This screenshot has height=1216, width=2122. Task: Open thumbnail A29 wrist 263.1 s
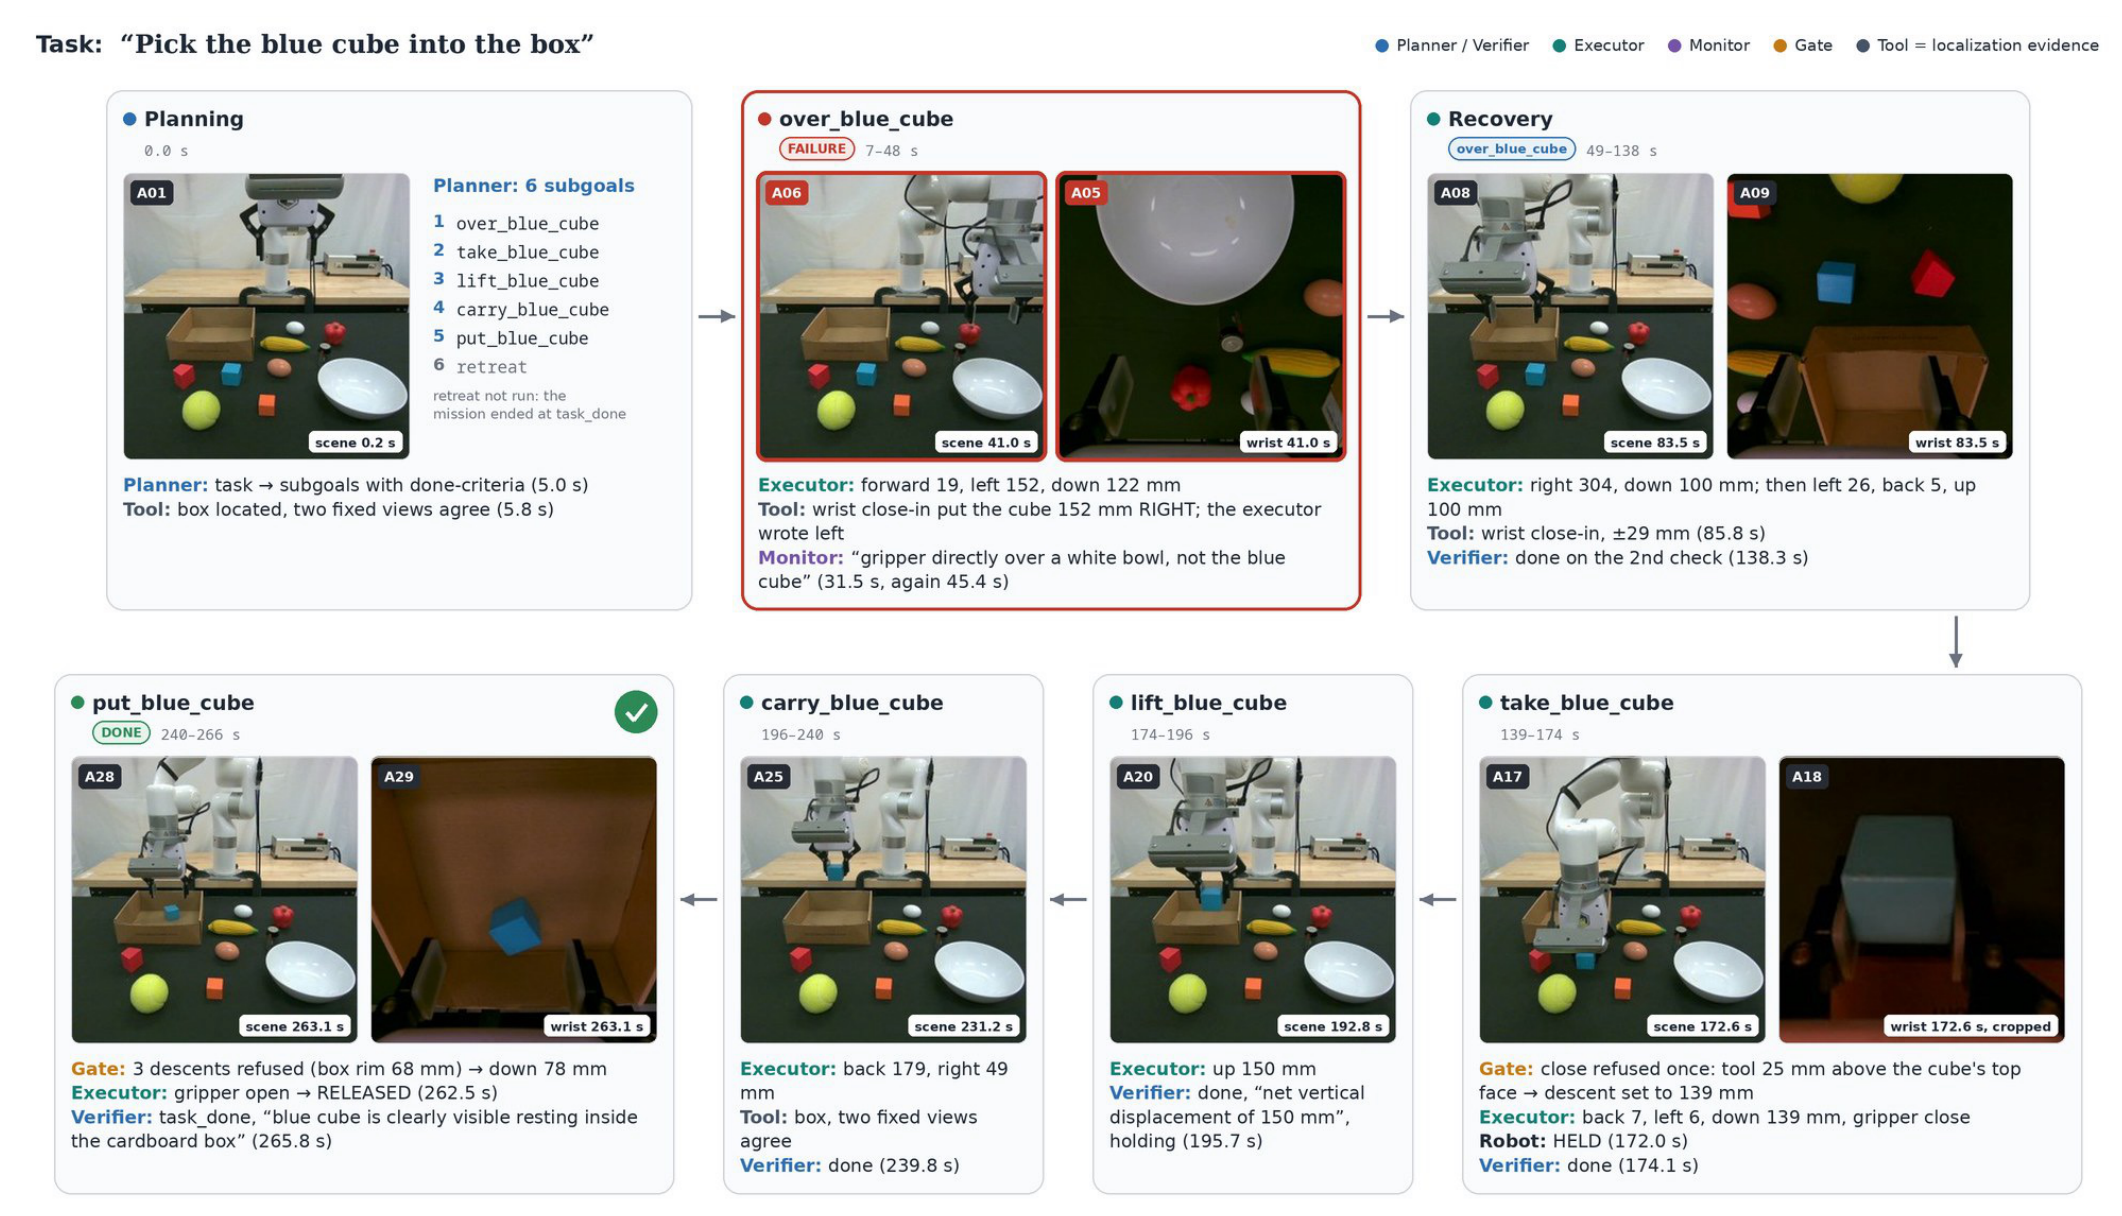(x=513, y=900)
